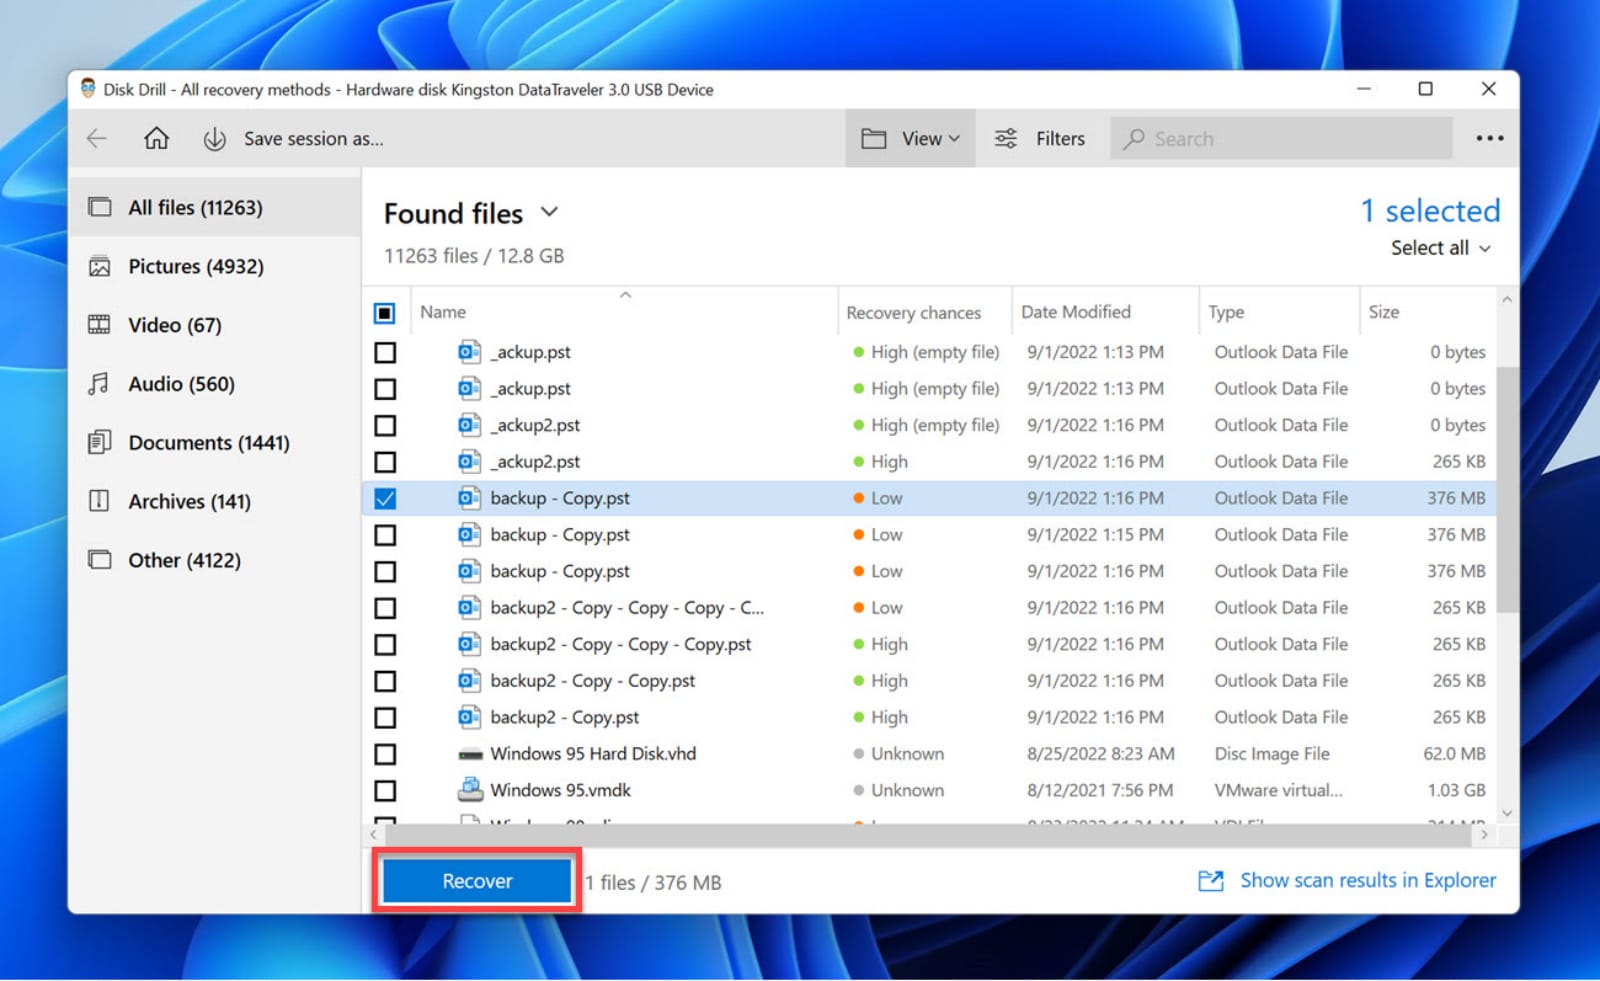1600x981 pixels.
Task: Sort by Date Modified column header
Action: pyautogui.click(x=1075, y=312)
